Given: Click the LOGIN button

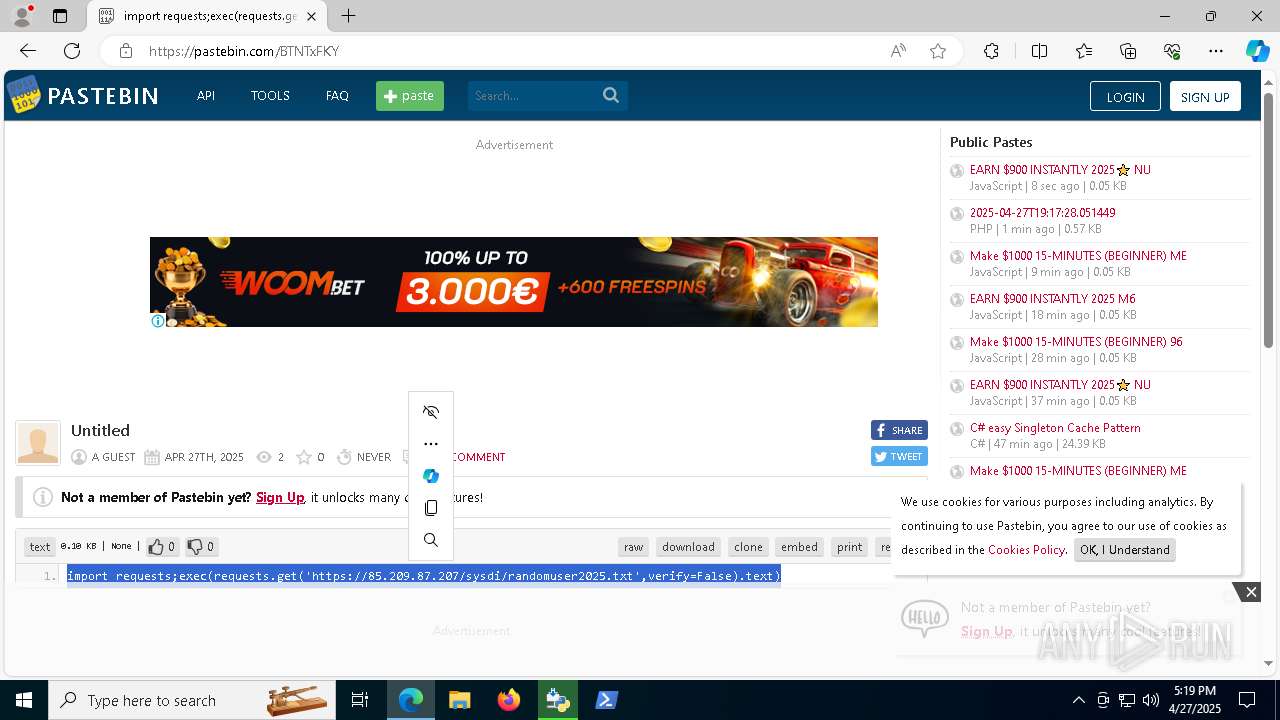Looking at the screenshot, I should point(1125,97).
